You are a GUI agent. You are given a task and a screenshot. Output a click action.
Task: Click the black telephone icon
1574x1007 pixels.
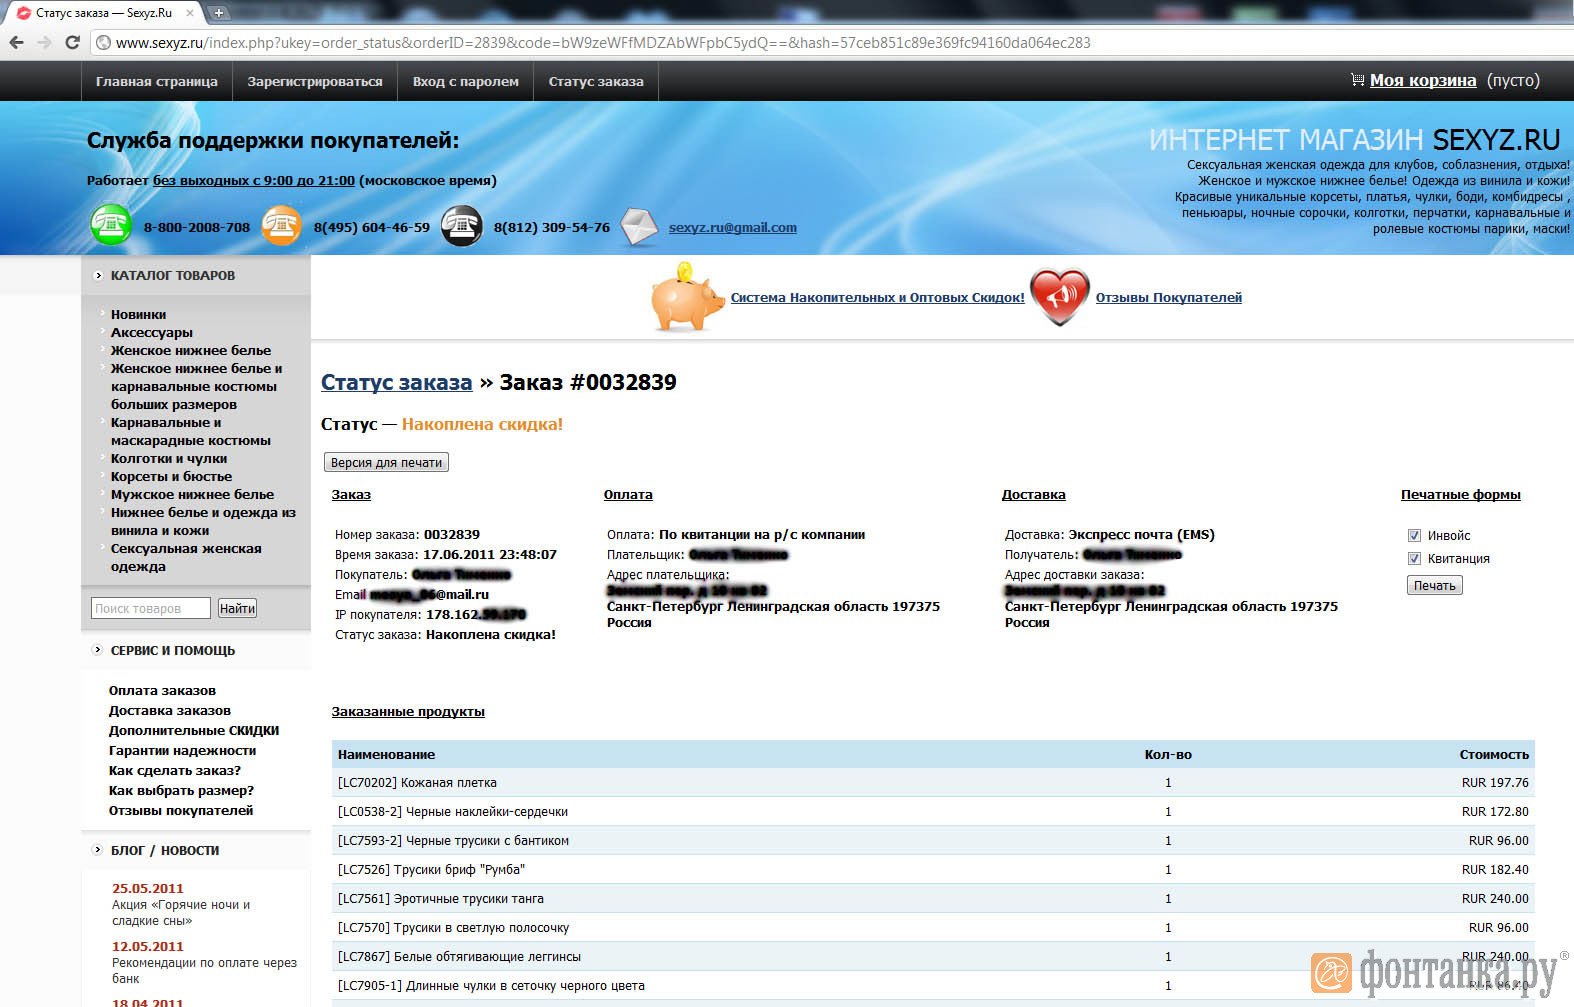pyautogui.click(x=462, y=225)
